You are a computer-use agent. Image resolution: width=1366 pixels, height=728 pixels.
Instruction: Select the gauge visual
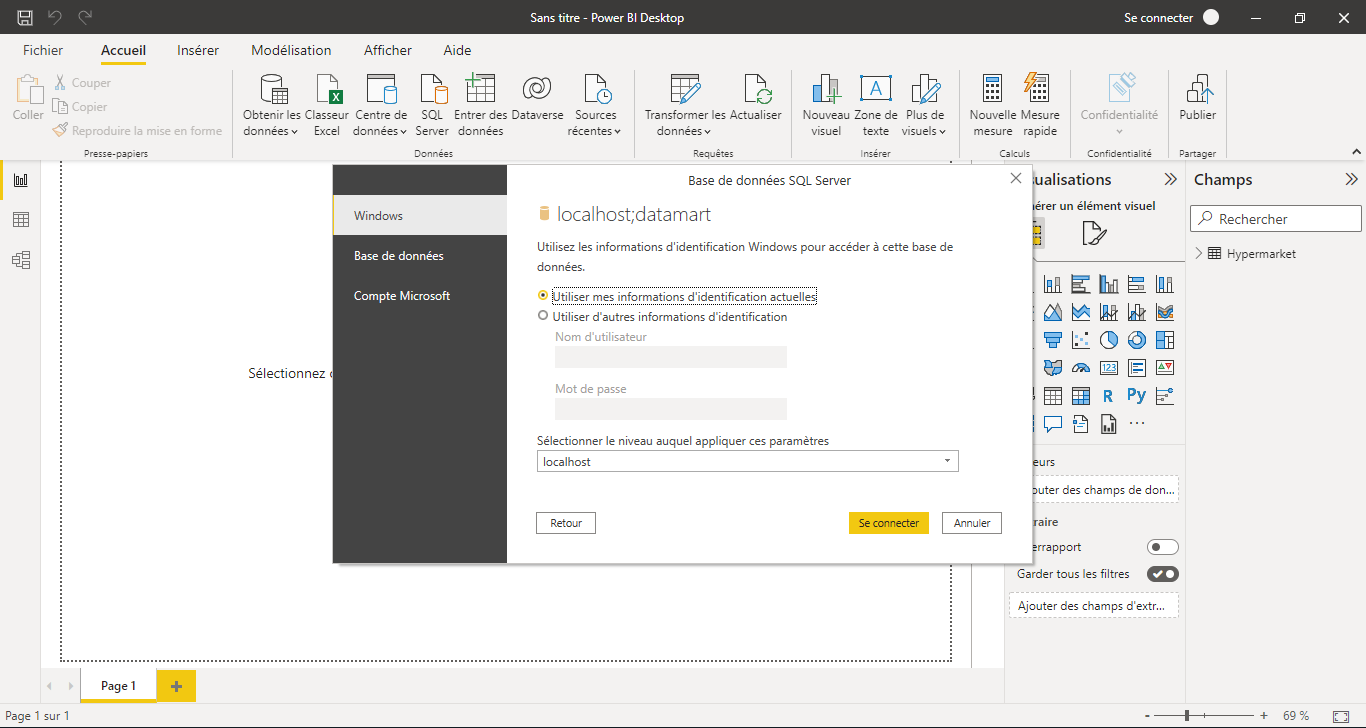click(1080, 368)
